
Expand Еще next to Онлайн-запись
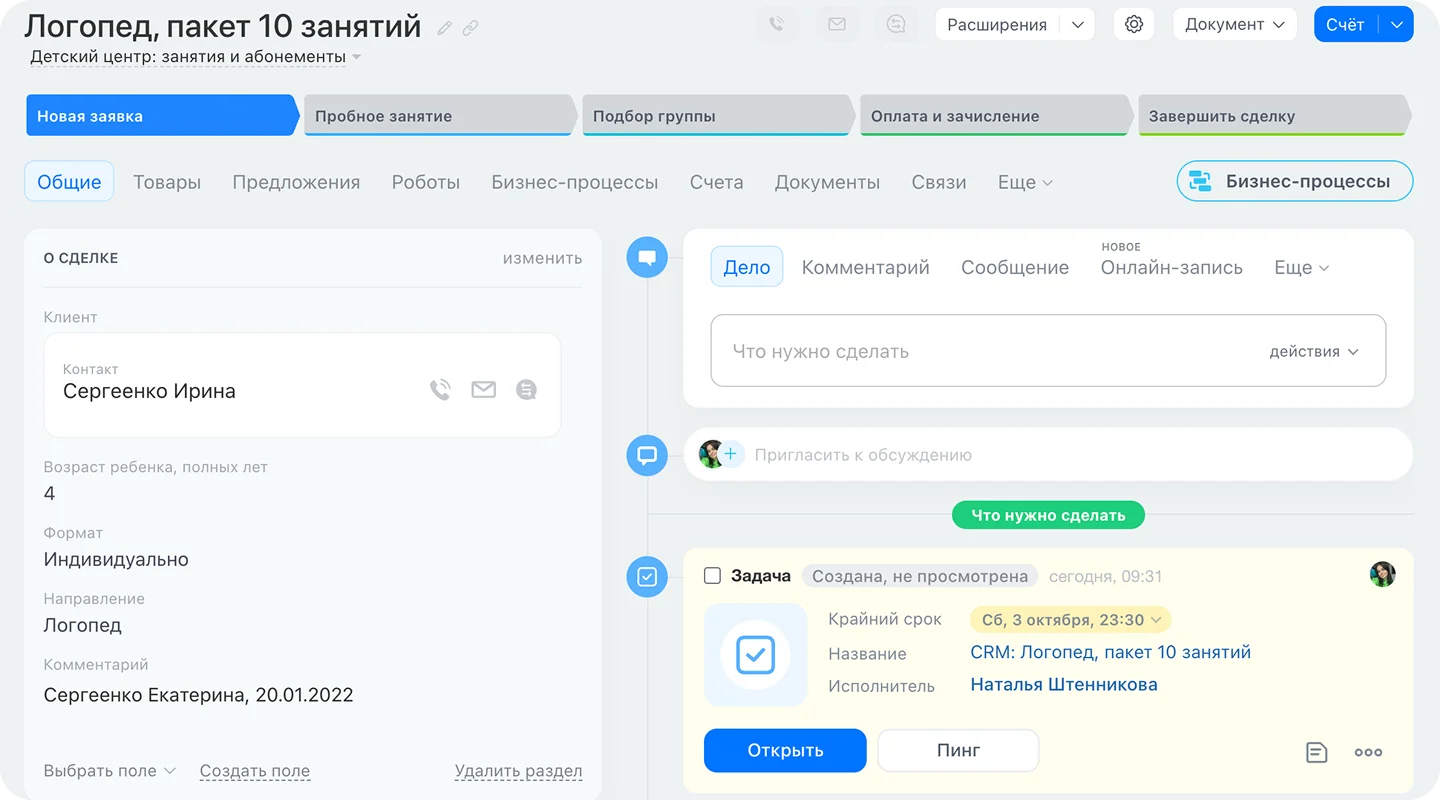pyautogui.click(x=1301, y=268)
